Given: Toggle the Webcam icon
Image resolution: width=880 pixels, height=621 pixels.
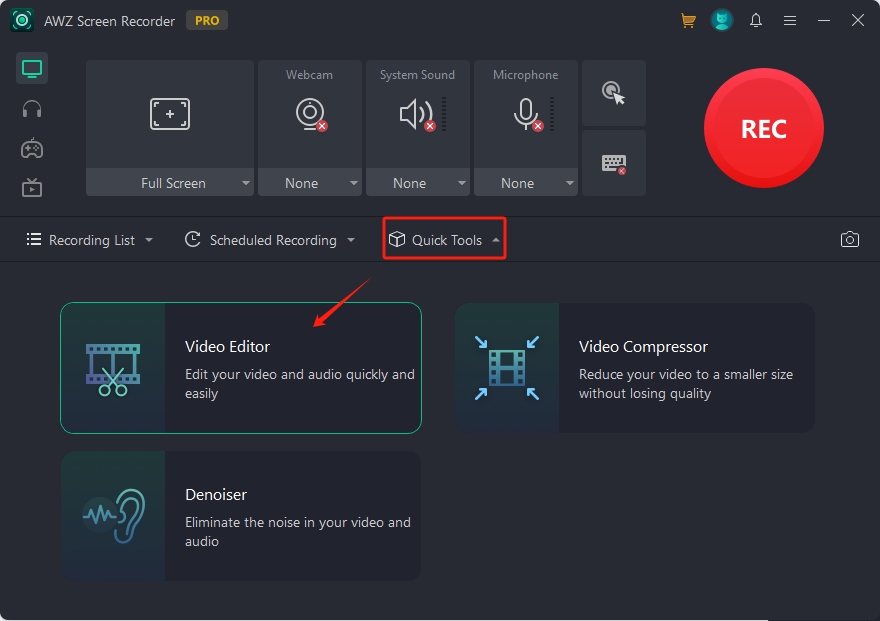Looking at the screenshot, I should (310, 114).
